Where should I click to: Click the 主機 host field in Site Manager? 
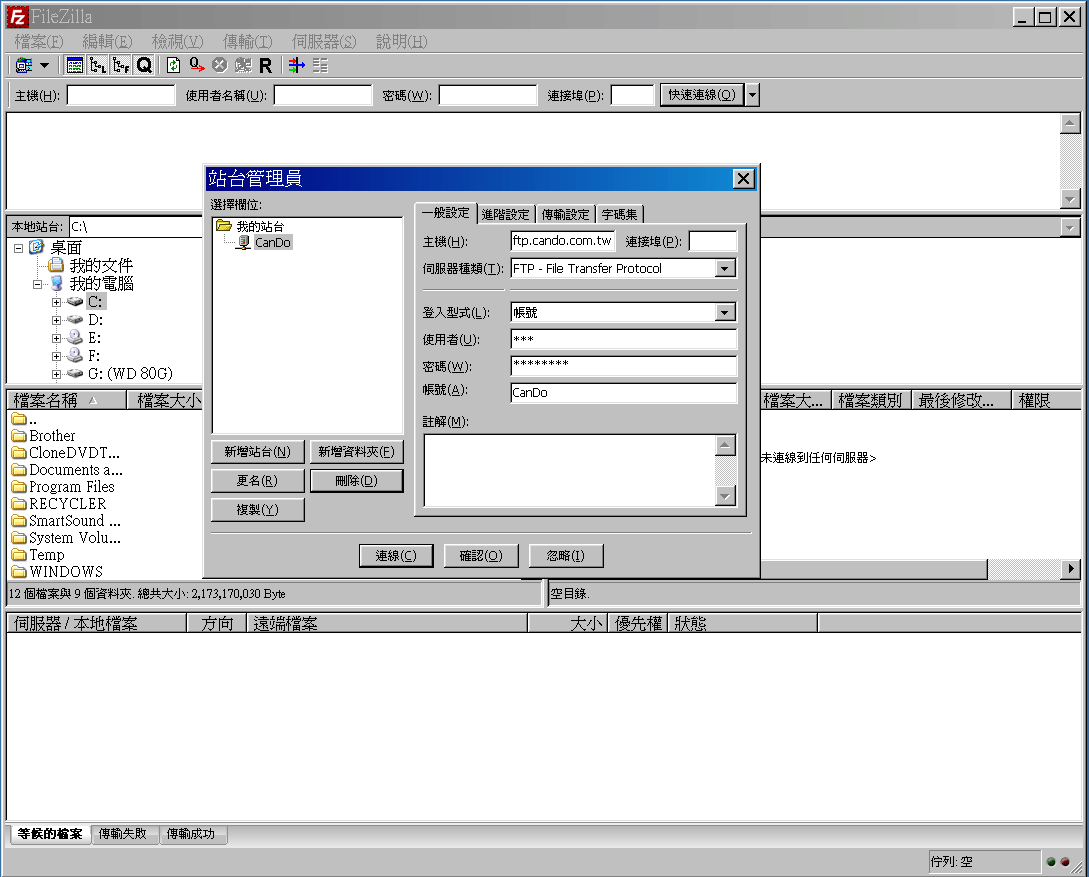click(x=563, y=241)
